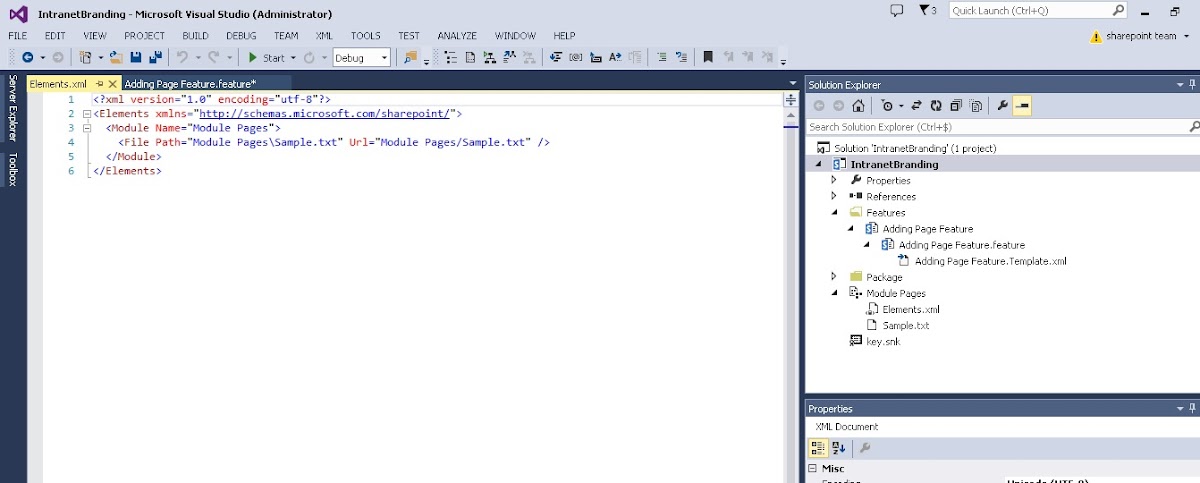This screenshot has width=1200, height=483.
Task: Click the Comment Out Selection icon
Action: point(661,57)
